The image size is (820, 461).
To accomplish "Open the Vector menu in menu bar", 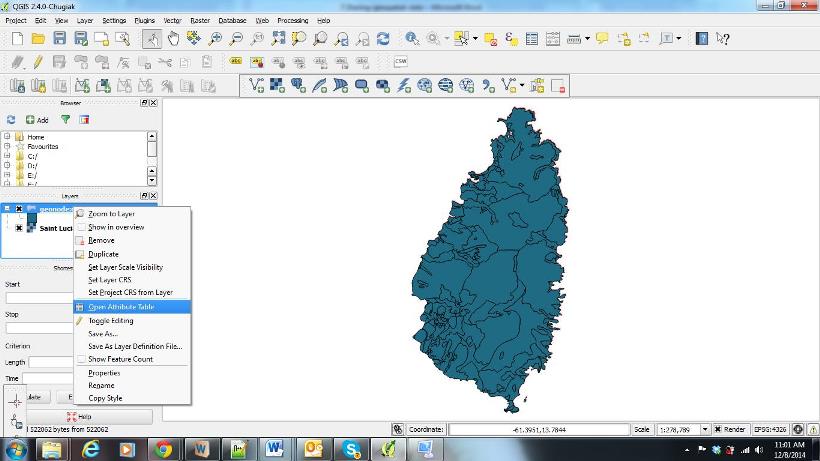I will click(x=172, y=20).
